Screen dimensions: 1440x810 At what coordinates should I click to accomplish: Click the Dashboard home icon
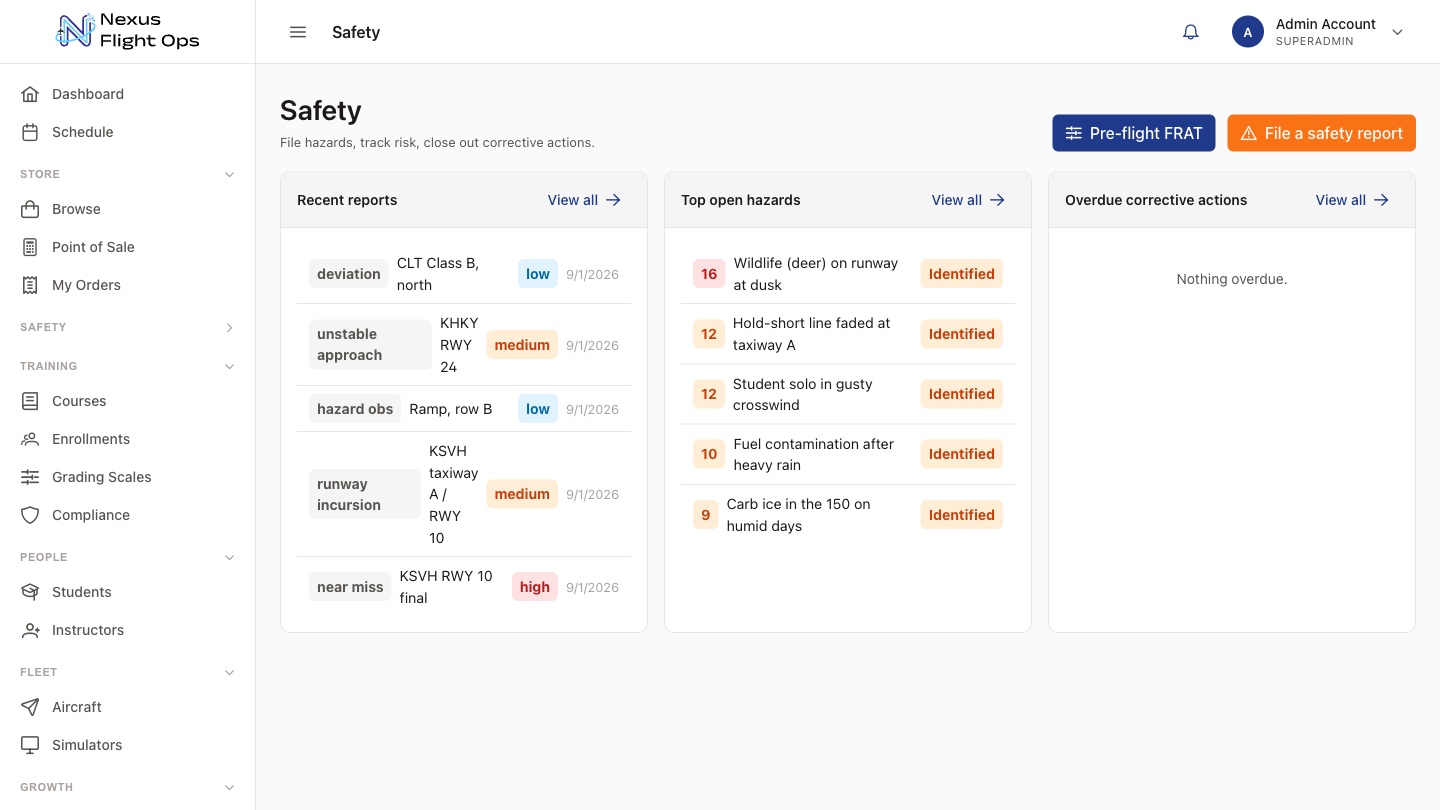pyautogui.click(x=30, y=94)
